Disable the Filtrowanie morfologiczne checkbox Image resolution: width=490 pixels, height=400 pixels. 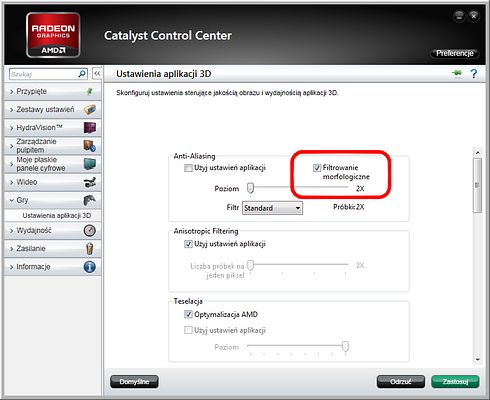(317, 168)
